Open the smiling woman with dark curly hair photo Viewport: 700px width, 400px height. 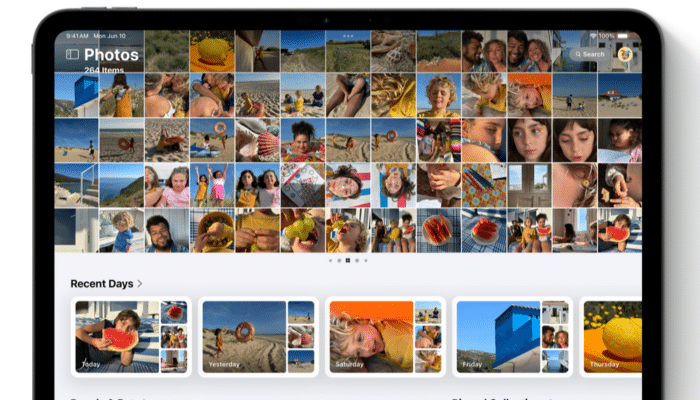(303, 140)
